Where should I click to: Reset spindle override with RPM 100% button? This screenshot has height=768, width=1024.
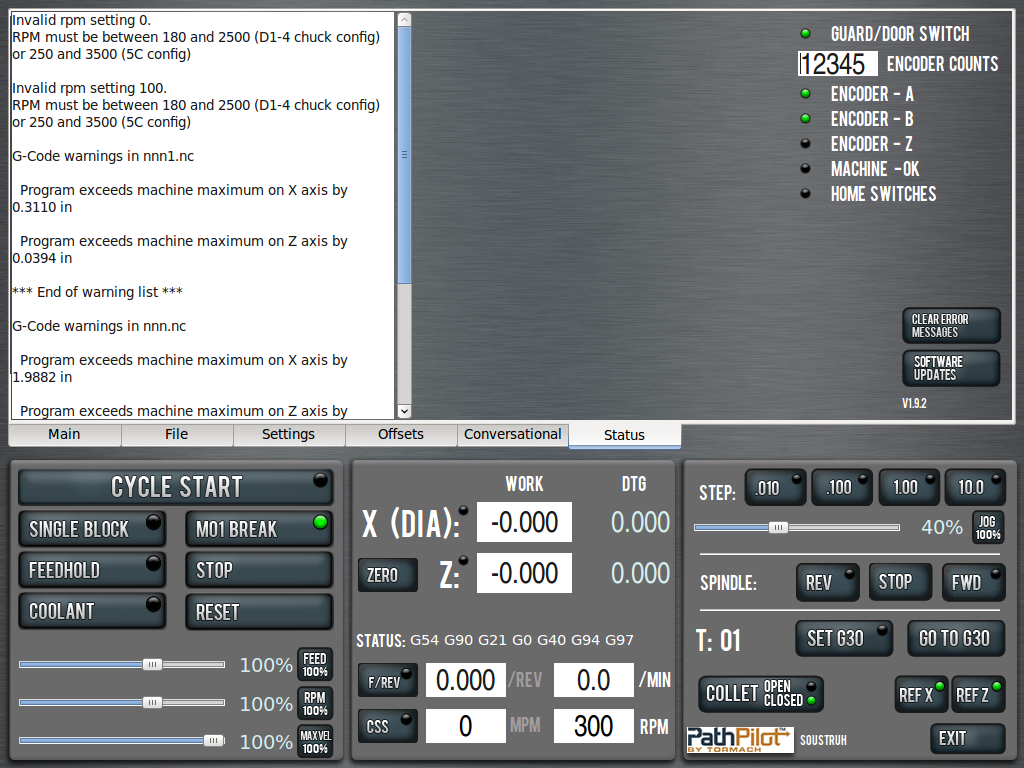coord(315,703)
